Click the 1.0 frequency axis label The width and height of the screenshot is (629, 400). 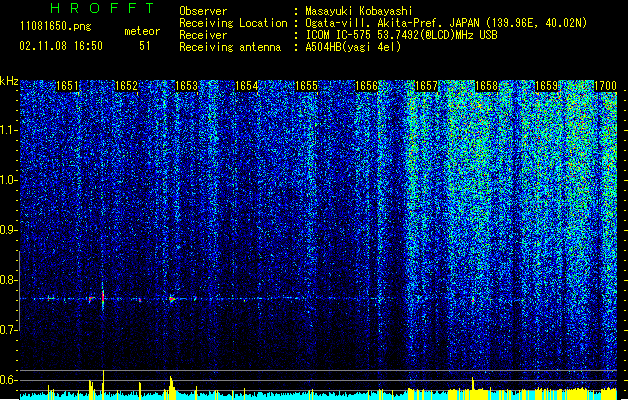9,180
